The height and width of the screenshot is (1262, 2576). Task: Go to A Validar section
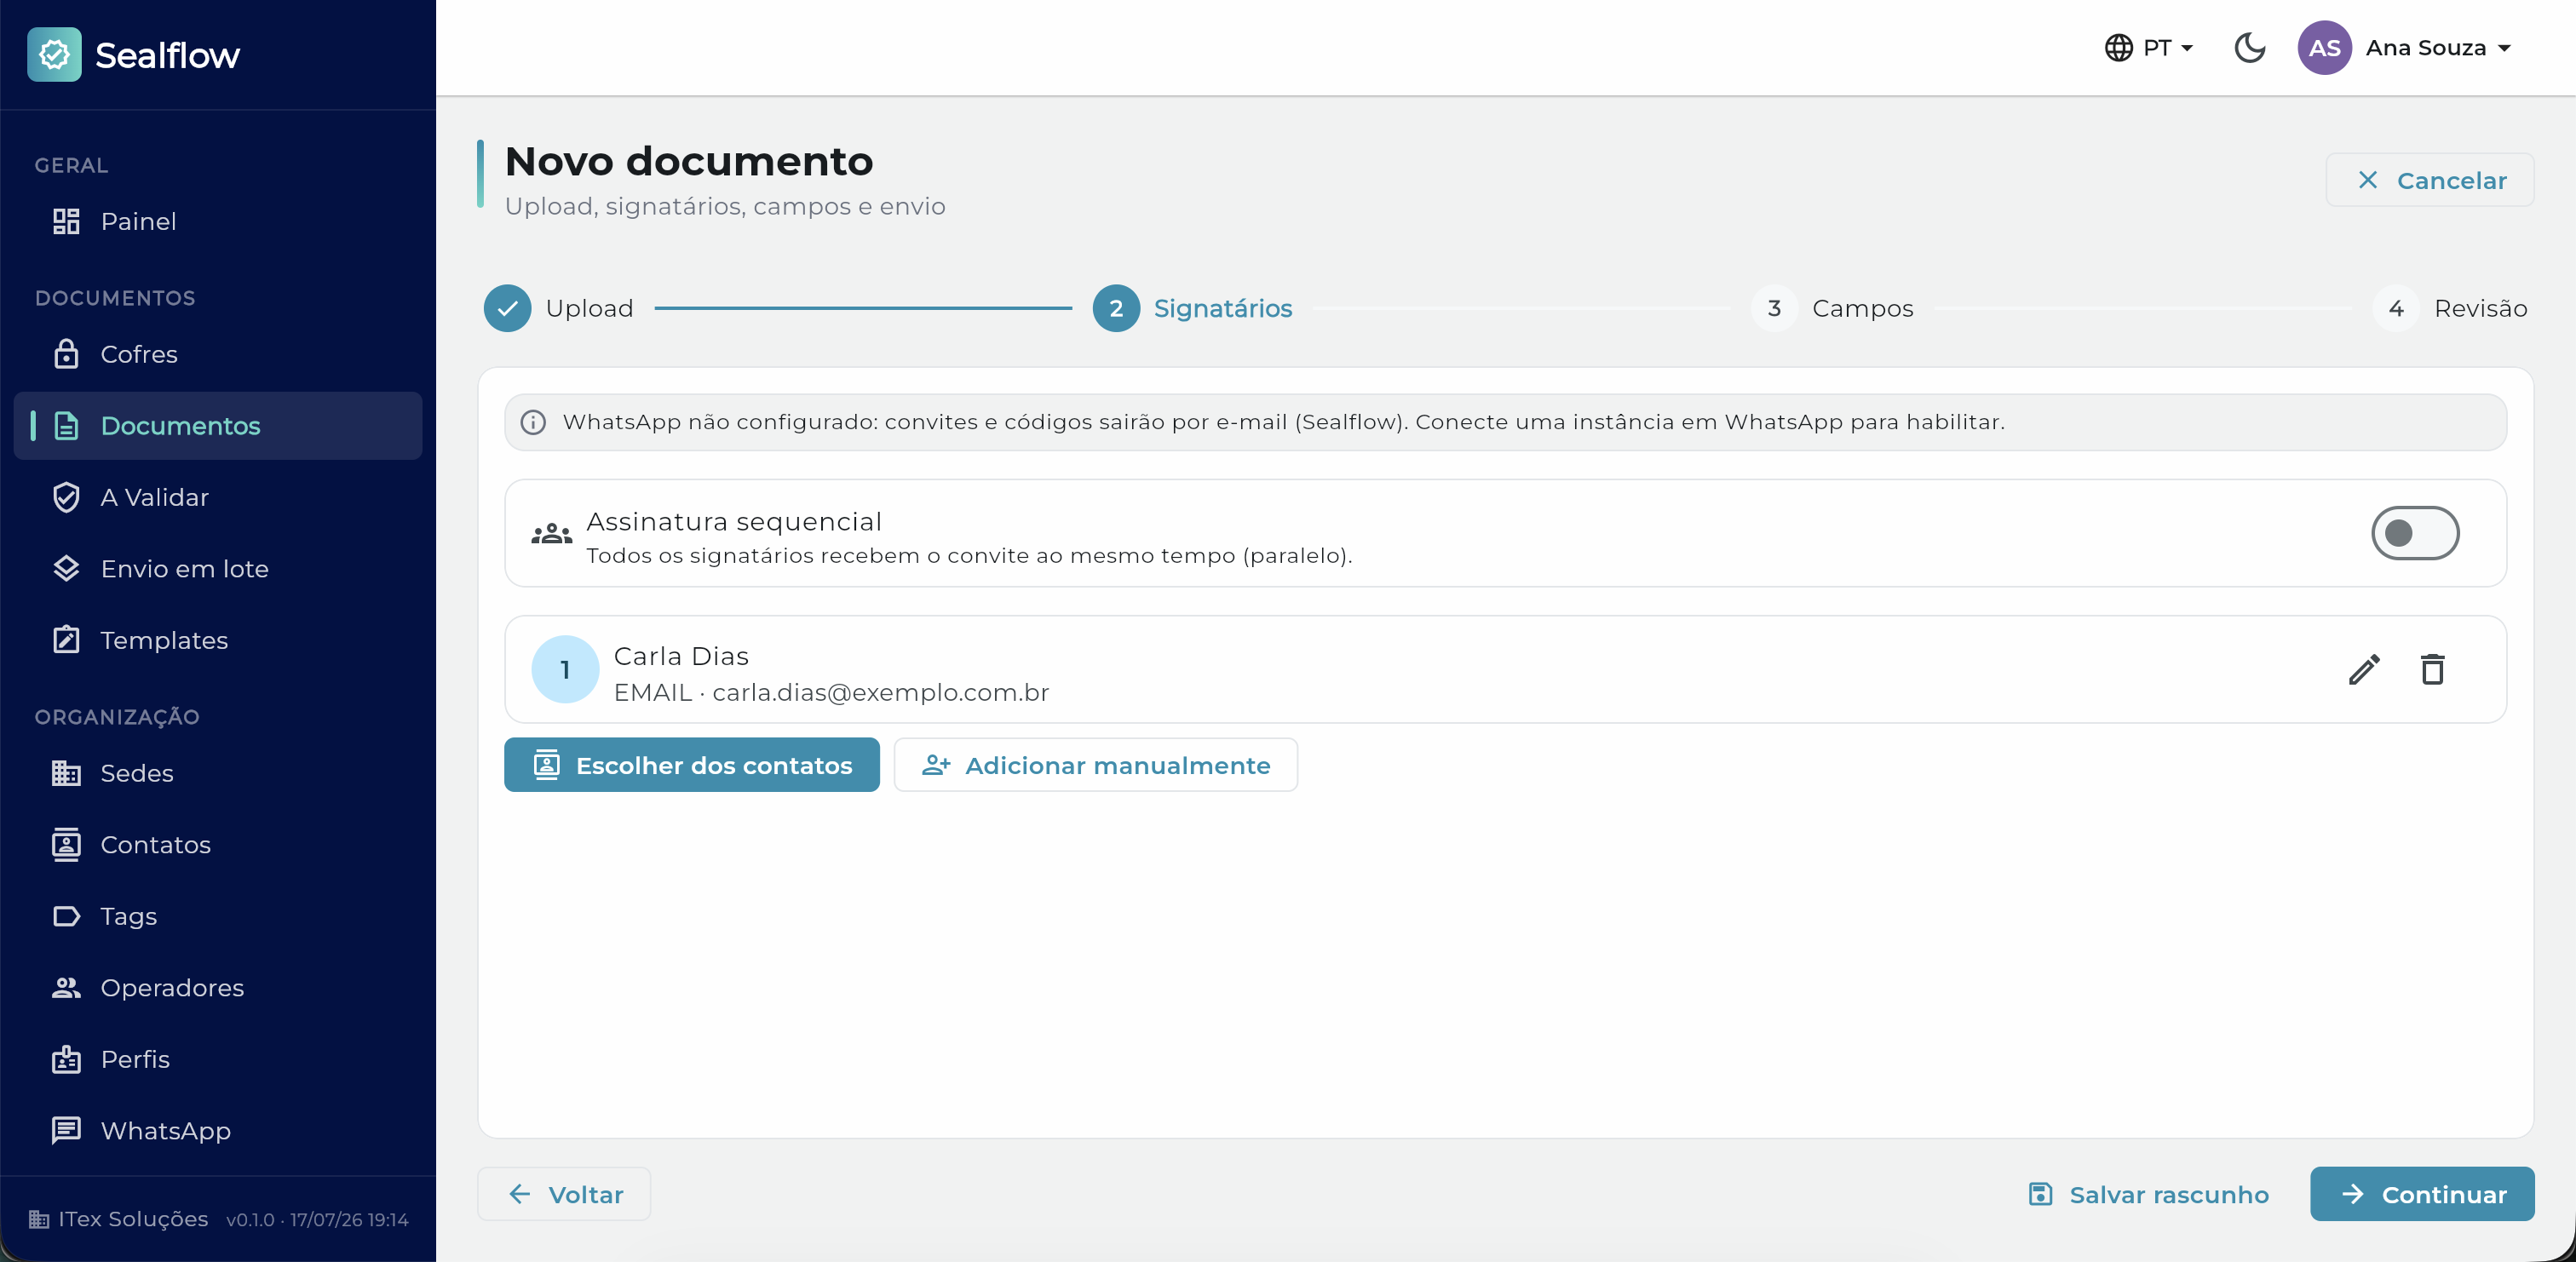(218, 497)
